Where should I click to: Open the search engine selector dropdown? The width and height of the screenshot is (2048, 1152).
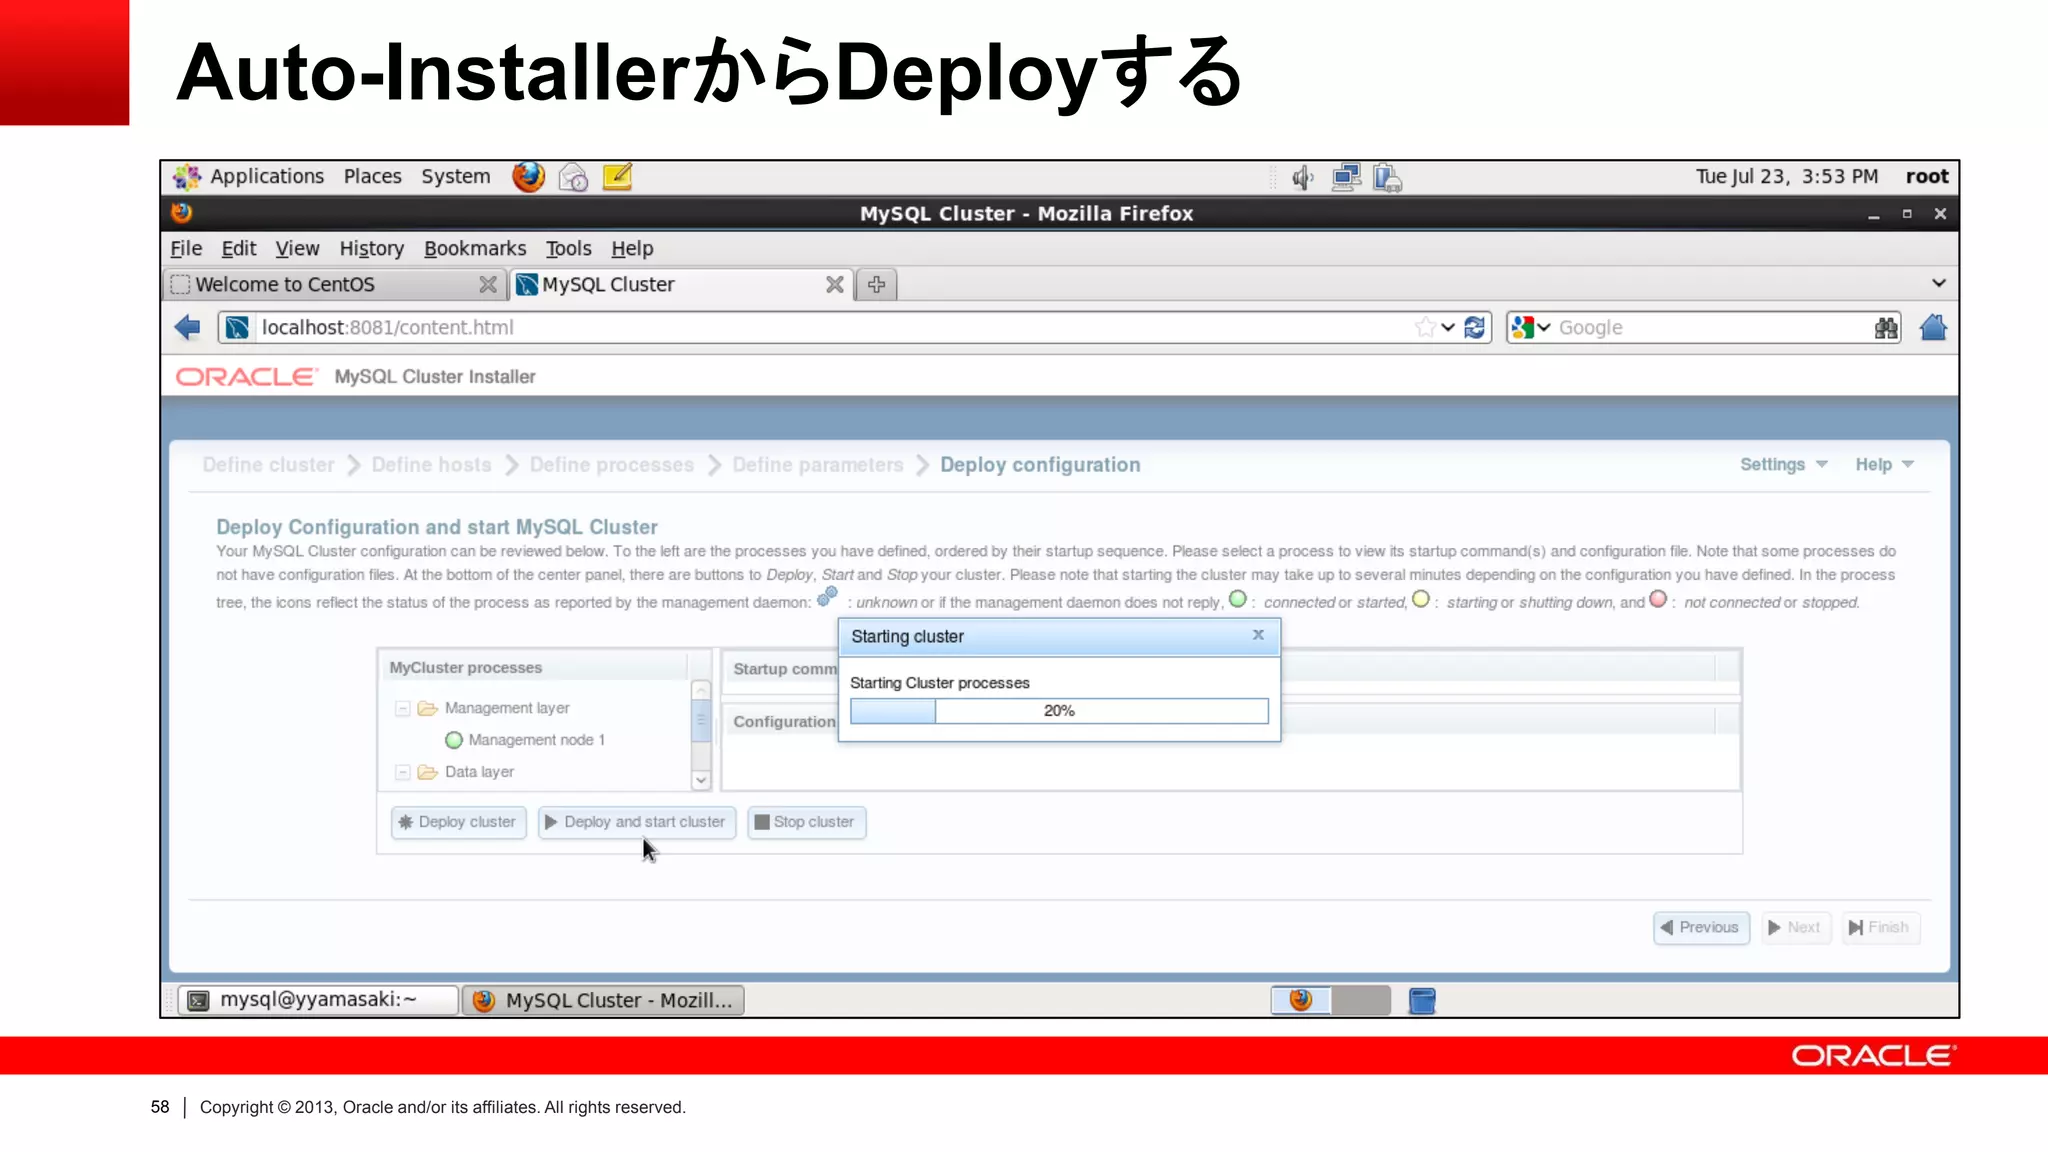point(1531,327)
